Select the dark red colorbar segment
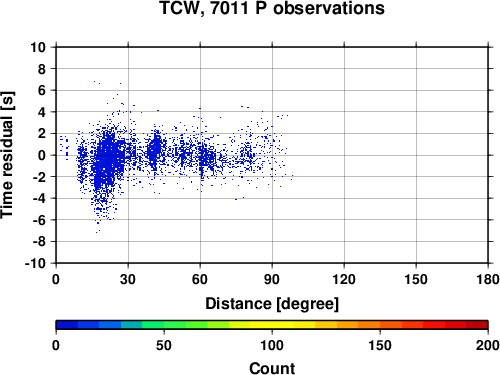The image size is (500, 375). point(477,325)
